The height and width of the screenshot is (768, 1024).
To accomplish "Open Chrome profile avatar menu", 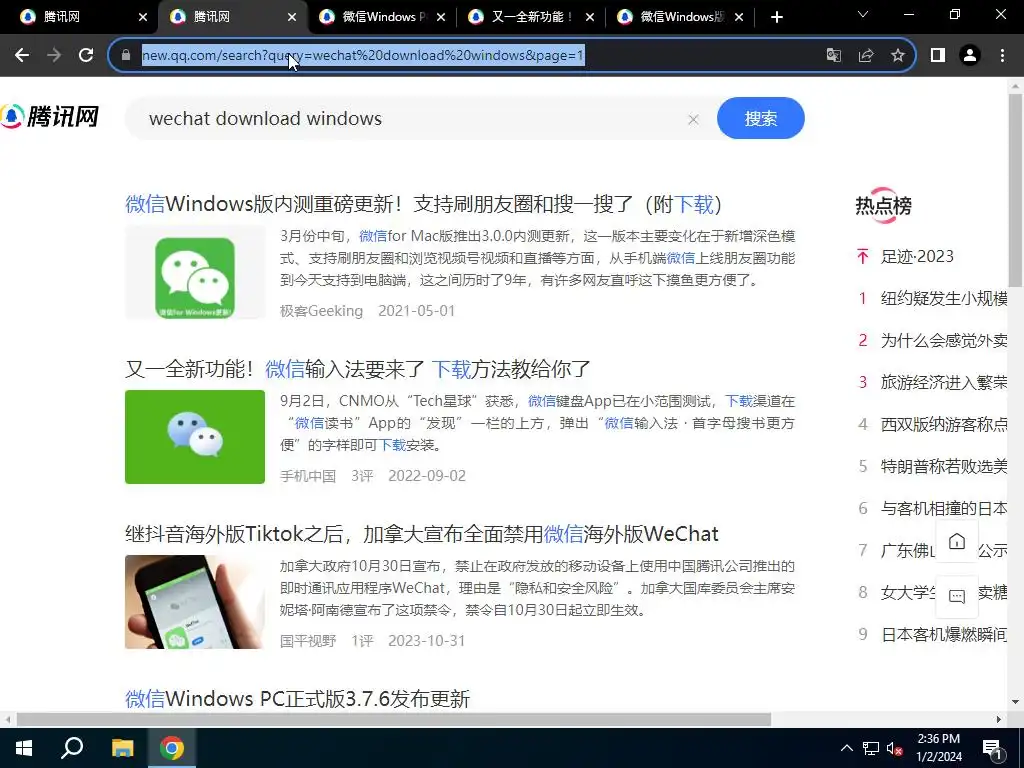I will click(970, 56).
